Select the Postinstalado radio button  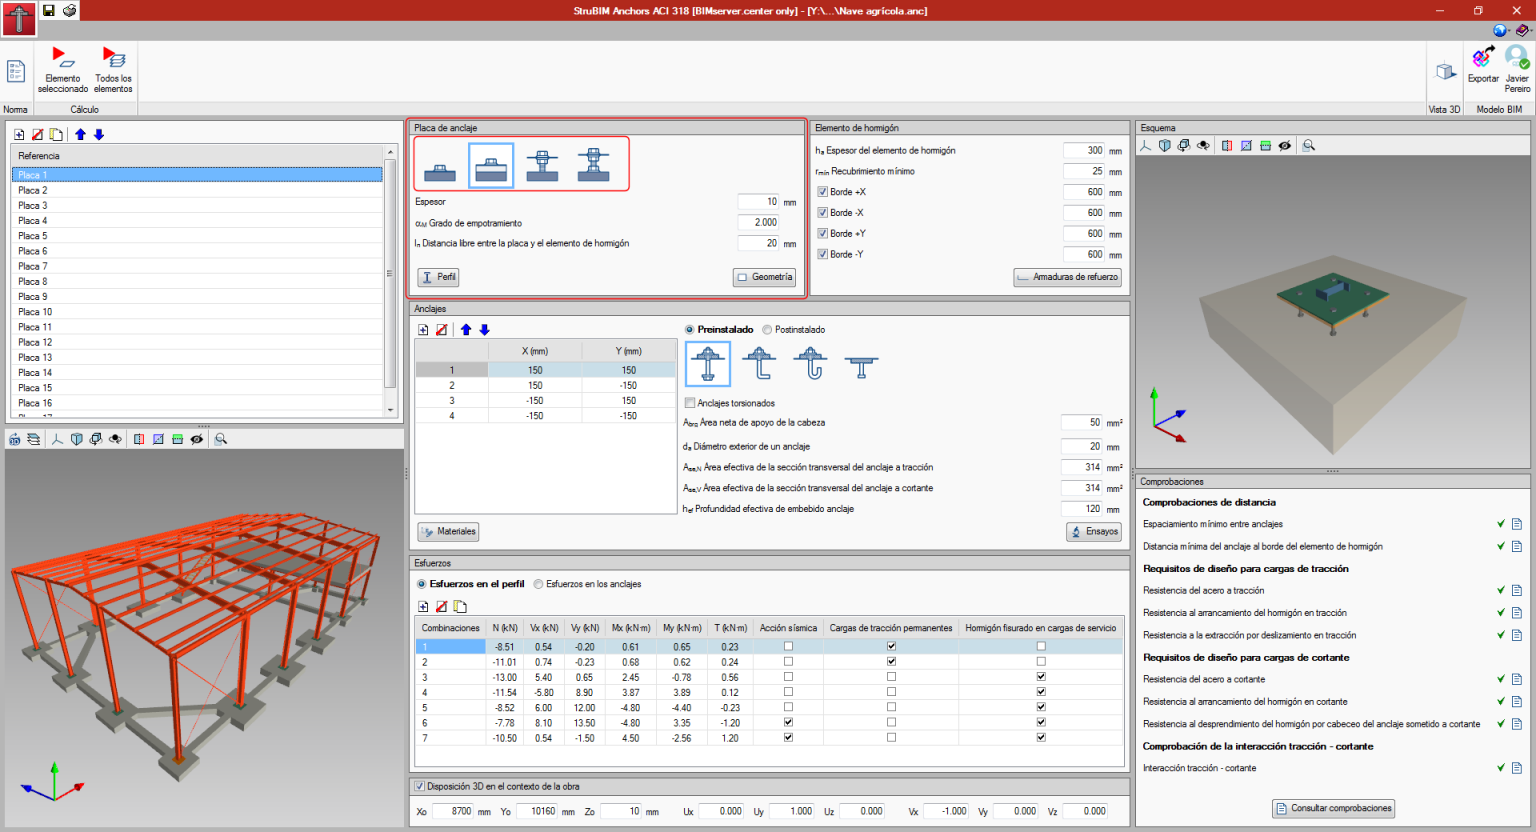767,329
